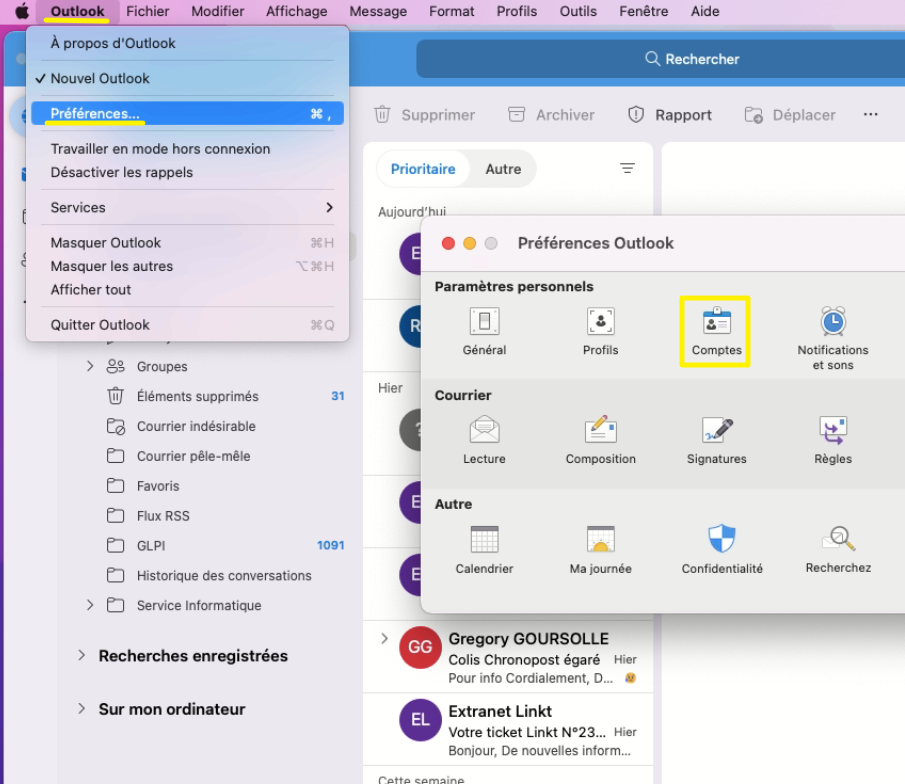Viewport: 905px width, 784px height.
Task: Open the Recherchez preferences icon
Action: (838, 550)
